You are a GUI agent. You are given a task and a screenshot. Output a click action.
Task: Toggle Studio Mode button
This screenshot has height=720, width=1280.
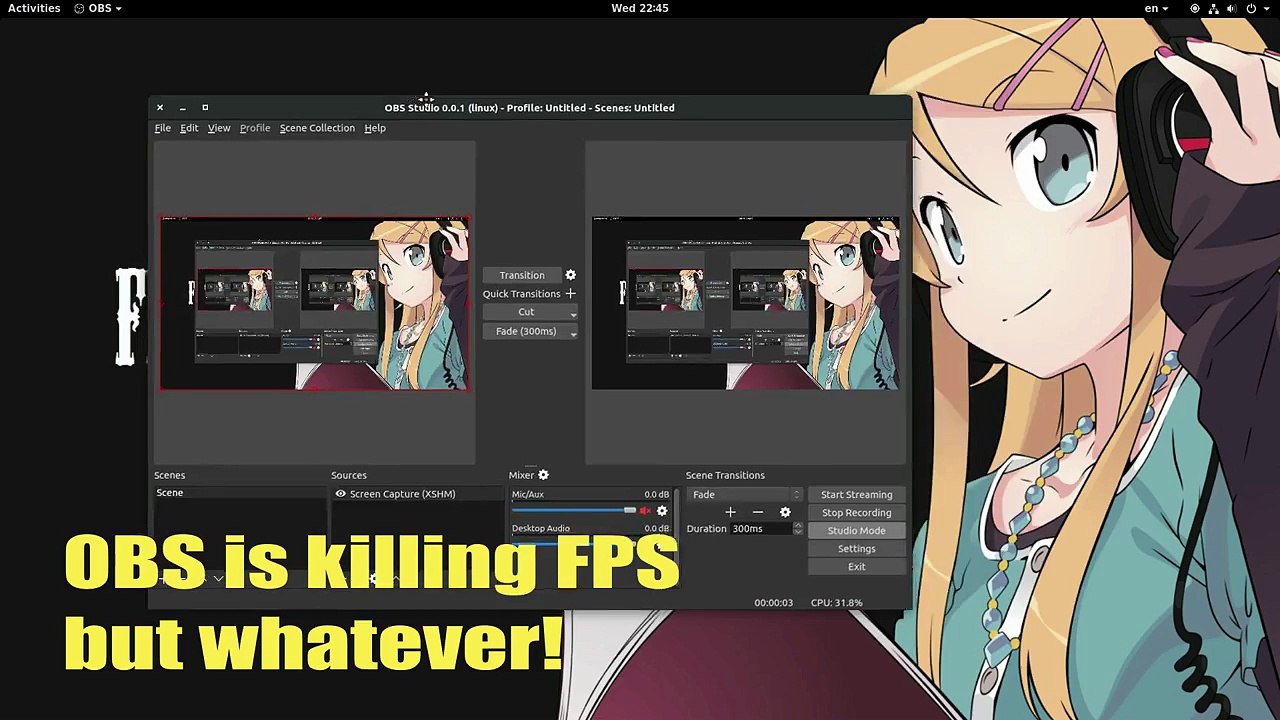pyautogui.click(x=856, y=530)
